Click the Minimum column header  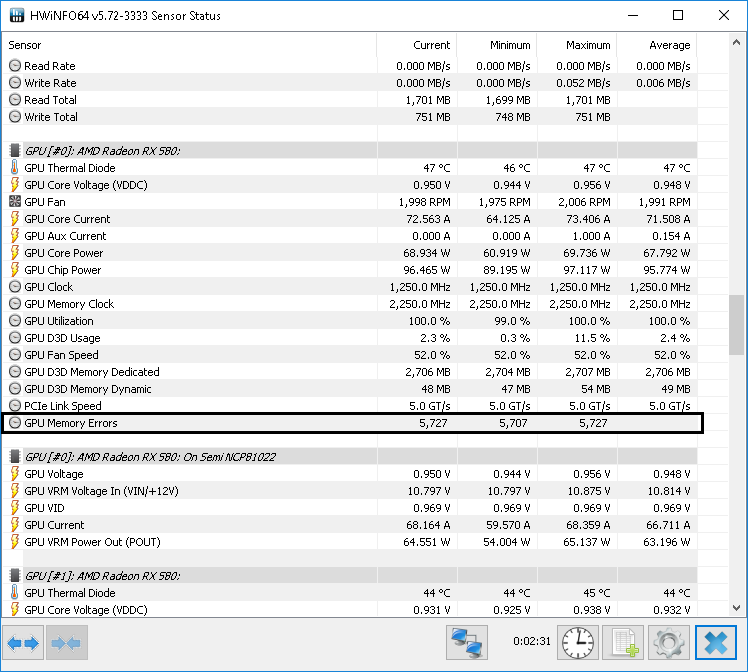click(497, 45)
